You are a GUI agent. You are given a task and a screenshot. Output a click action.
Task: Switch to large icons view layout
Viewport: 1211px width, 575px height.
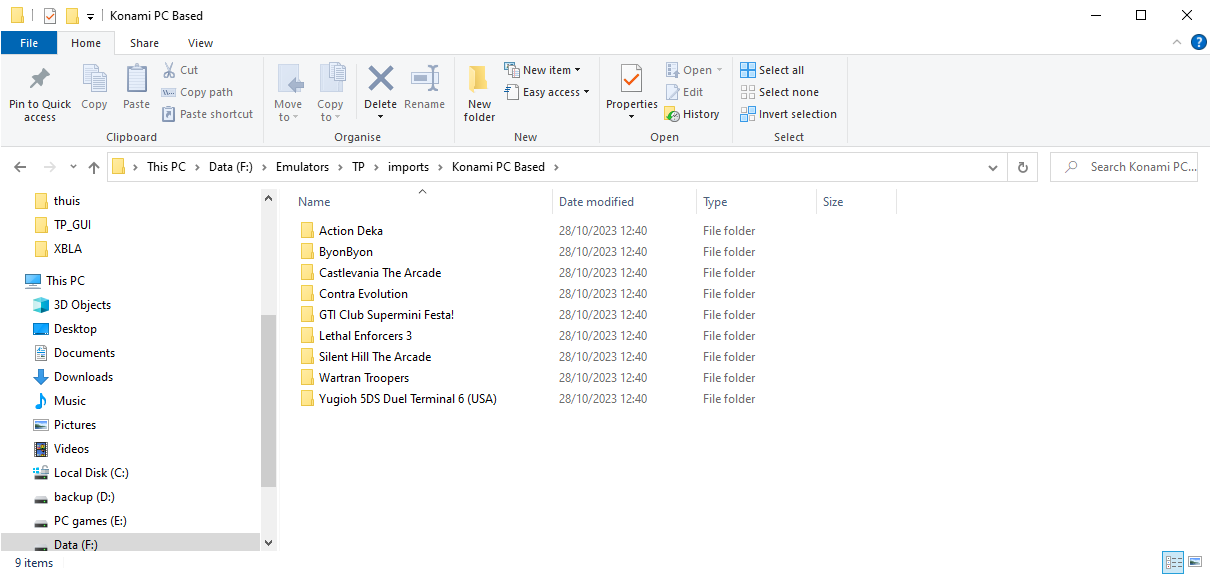pyautogui.click(x=1195, y=563)
